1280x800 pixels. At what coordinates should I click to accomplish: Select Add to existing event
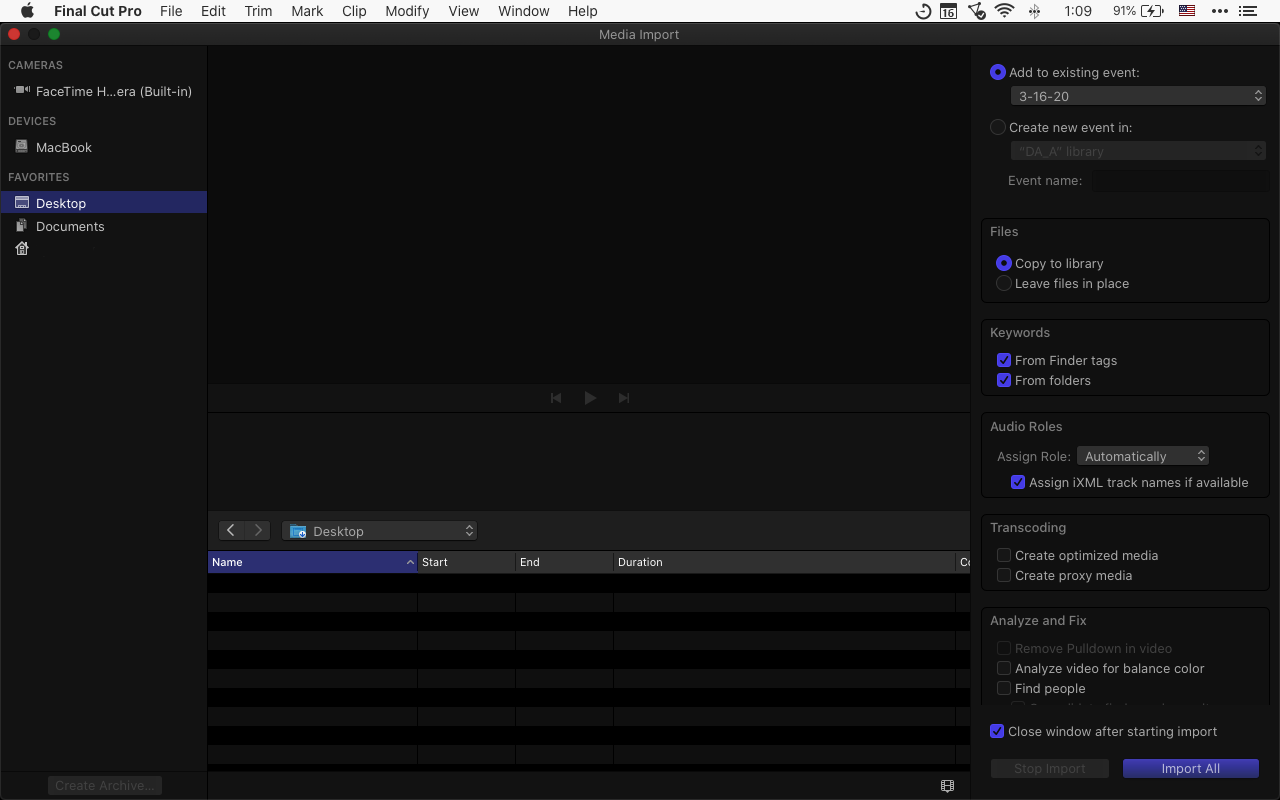point(997,72)
